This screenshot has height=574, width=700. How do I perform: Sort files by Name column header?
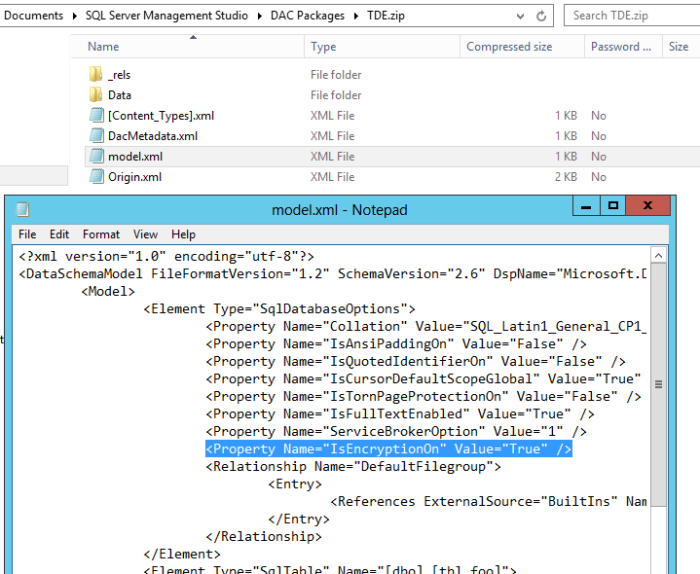click(x=103, y=47)
